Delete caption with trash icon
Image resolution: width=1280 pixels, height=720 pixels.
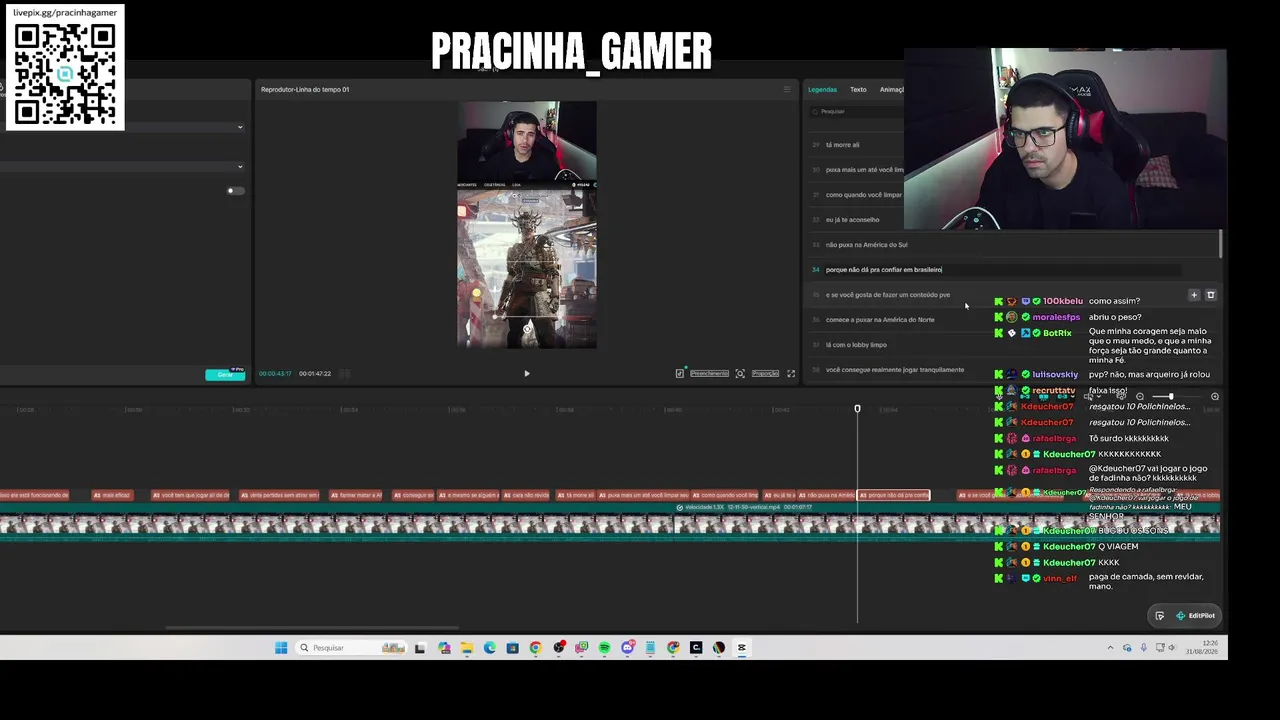tap(1211, 295)
